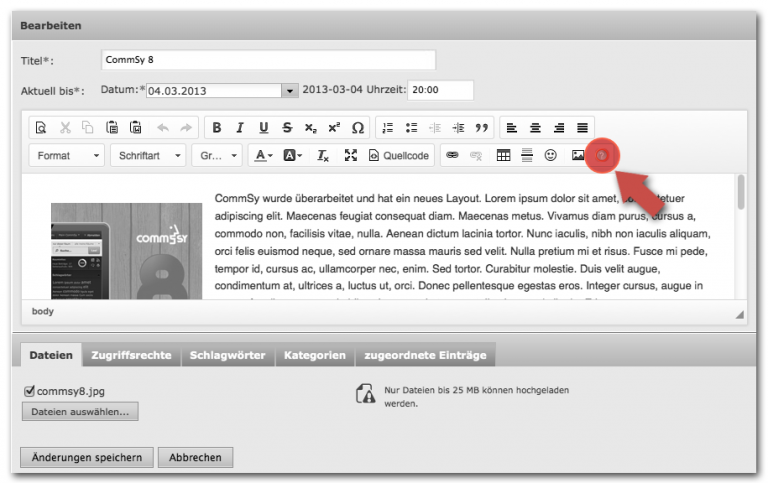Insert a bulleted list
Image resolution: width=768 pixels, height=483 pixels.
pyautogui.click(x=411, y=128)
